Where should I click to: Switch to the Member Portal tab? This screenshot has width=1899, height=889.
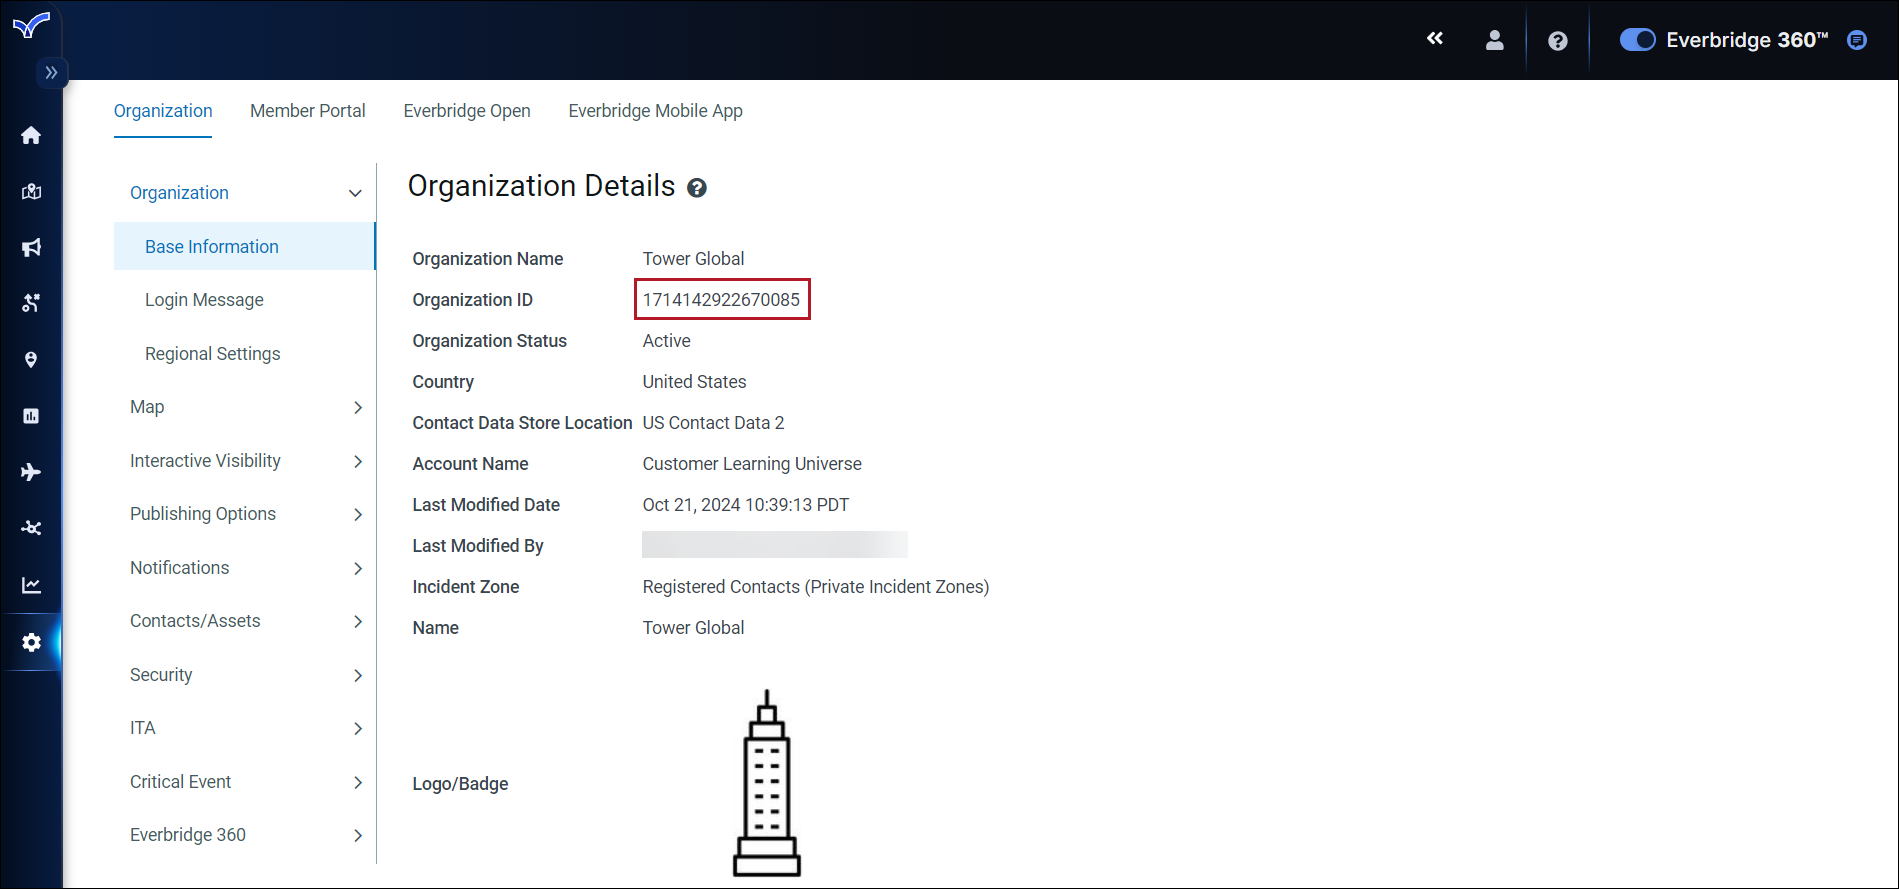click(x=308, y=111)
